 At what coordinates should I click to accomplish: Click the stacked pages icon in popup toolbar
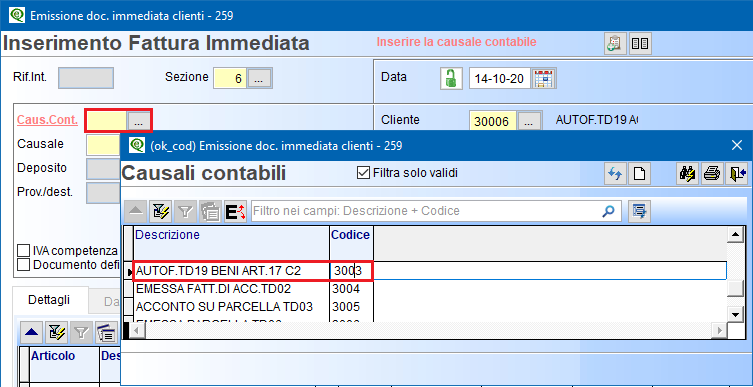pyautogui.click(x=210, y=211)
